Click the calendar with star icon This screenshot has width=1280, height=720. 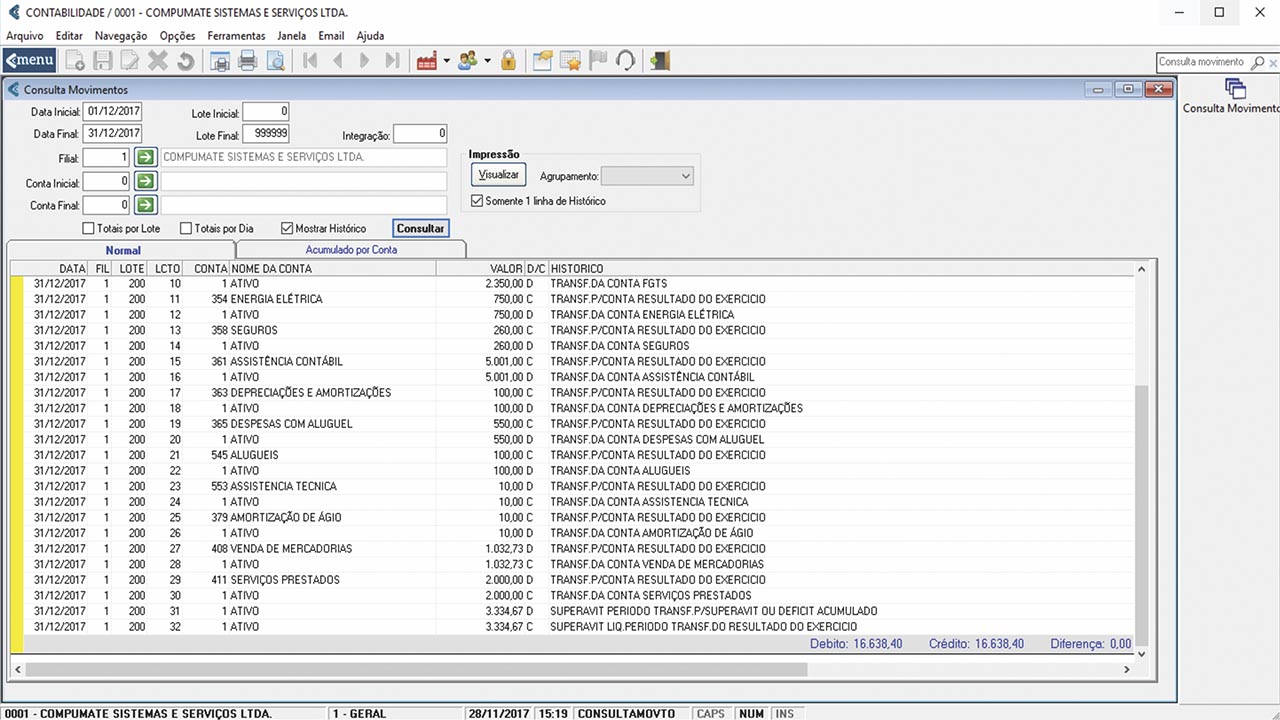click(x=570, y=61)
